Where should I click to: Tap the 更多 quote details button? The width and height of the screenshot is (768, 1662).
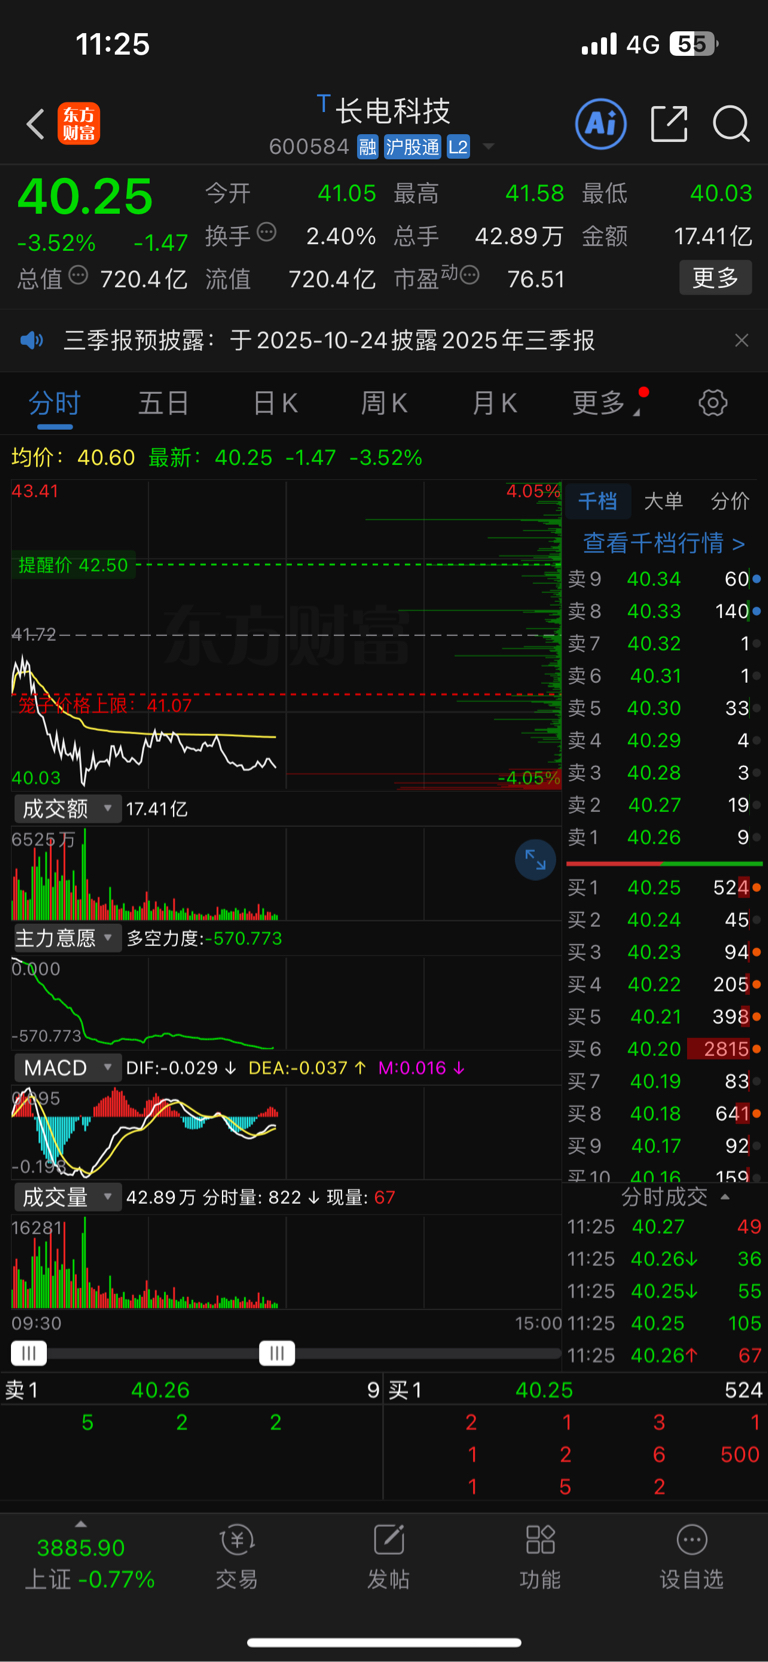pyautogui.click(x=715, y=277)
